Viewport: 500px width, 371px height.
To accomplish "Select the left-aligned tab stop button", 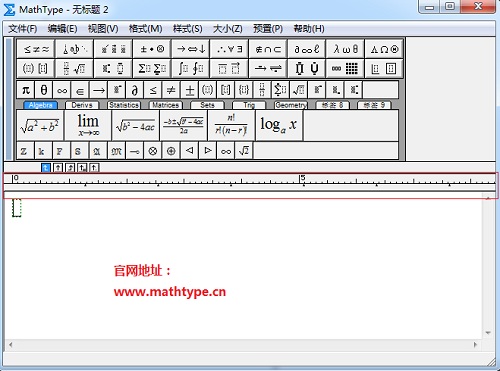I will 46,167.
